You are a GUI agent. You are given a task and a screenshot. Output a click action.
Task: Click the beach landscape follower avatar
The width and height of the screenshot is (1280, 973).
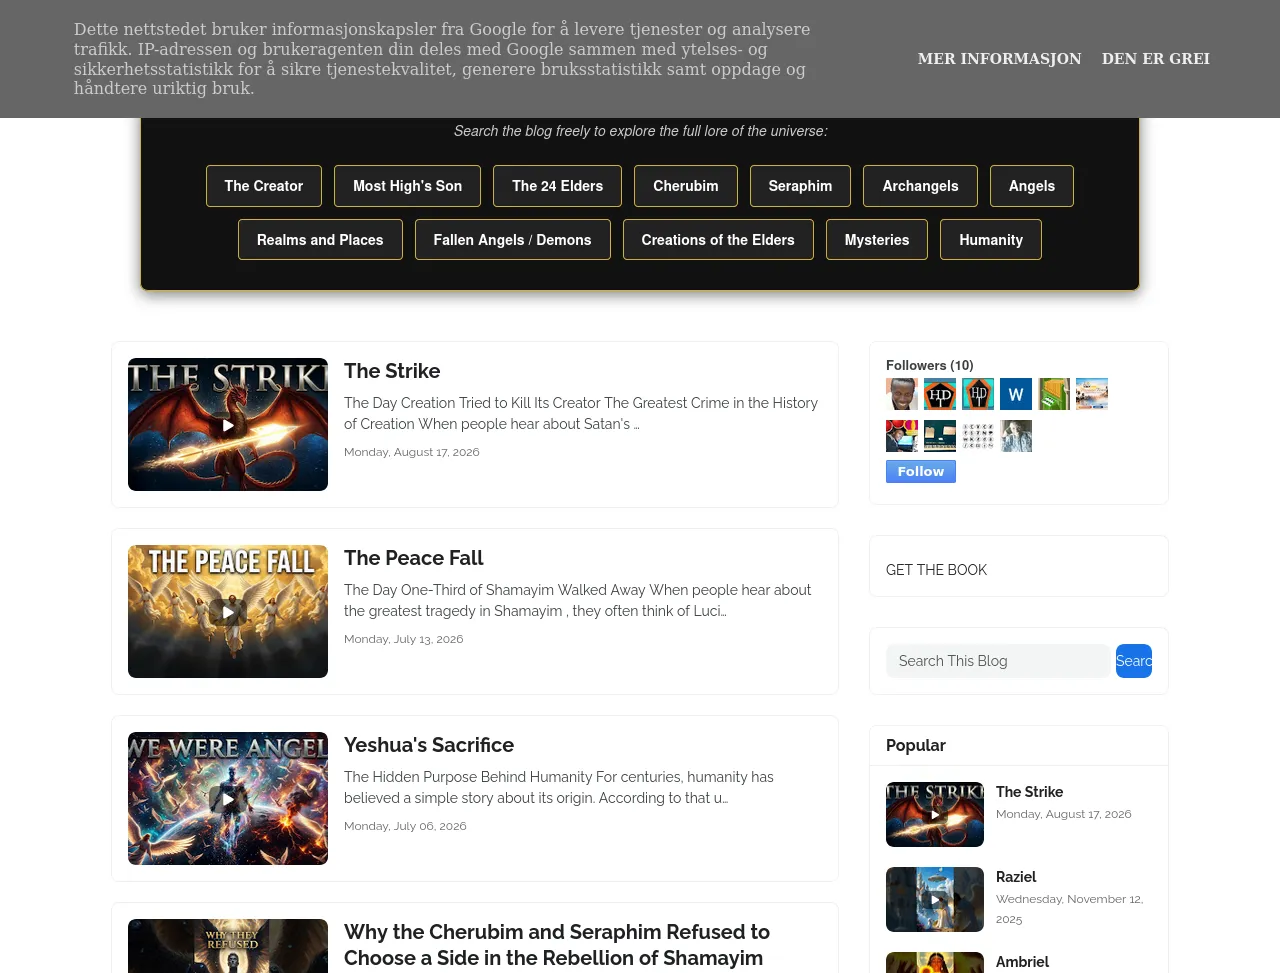click(x=1092, y=394)
